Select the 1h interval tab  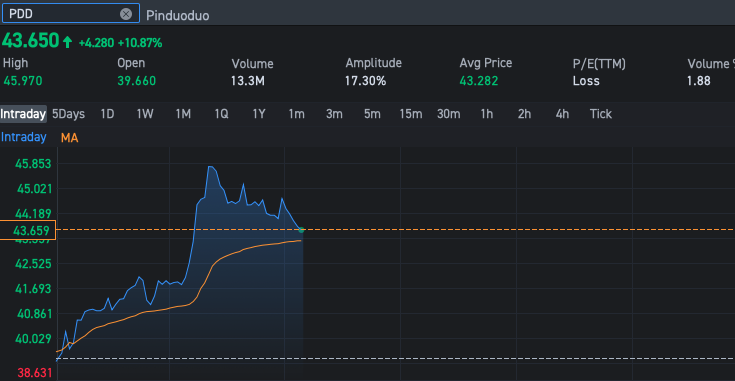pyautogui.click(x=487, y=114)
